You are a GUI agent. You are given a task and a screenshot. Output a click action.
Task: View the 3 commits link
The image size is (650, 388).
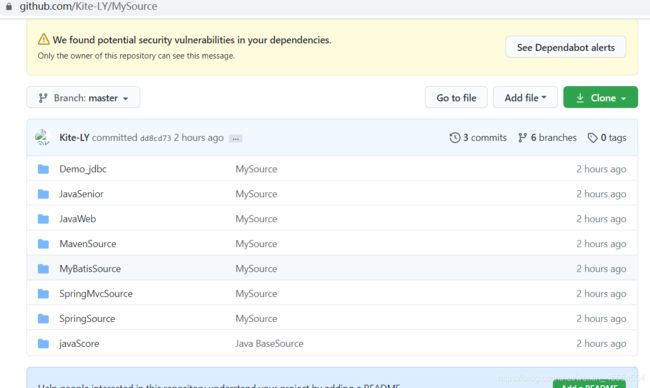point(485,138)
